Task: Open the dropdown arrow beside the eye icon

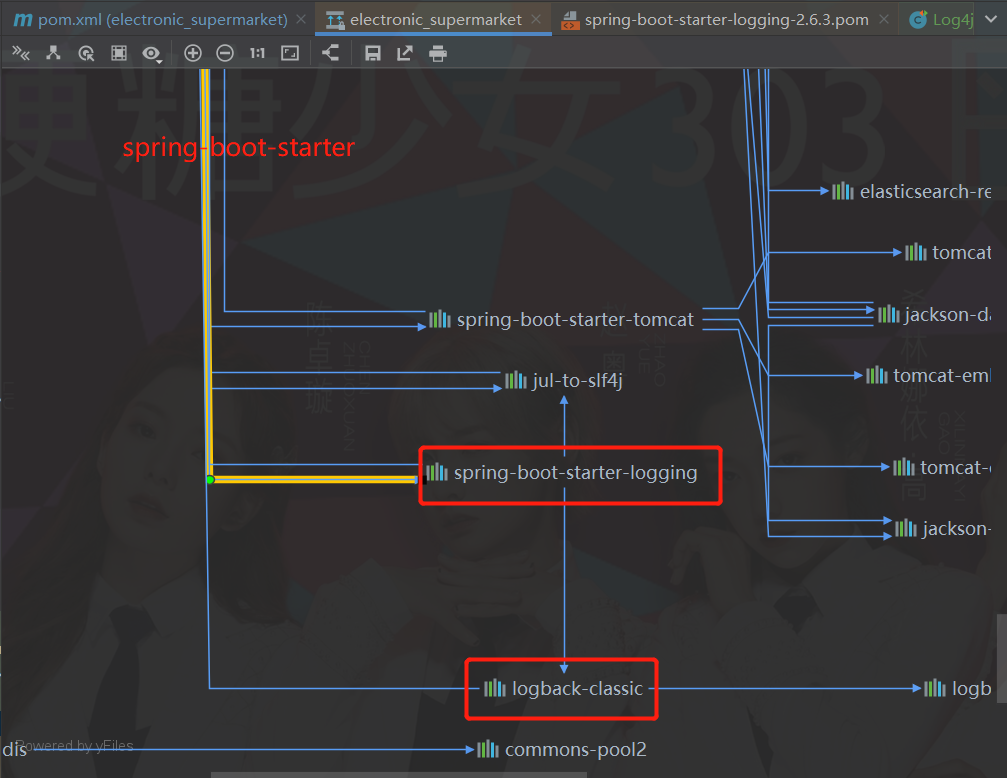Action: [x=160, y=60]
